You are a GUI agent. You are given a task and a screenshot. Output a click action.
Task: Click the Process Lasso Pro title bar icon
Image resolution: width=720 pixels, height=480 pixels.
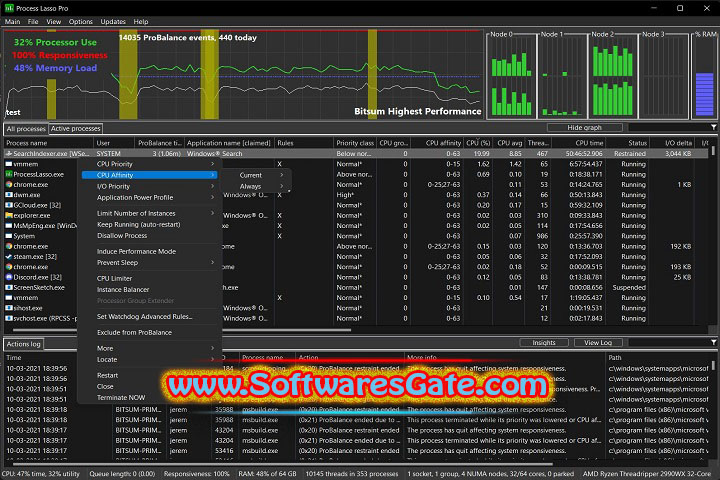click(9, 8)
